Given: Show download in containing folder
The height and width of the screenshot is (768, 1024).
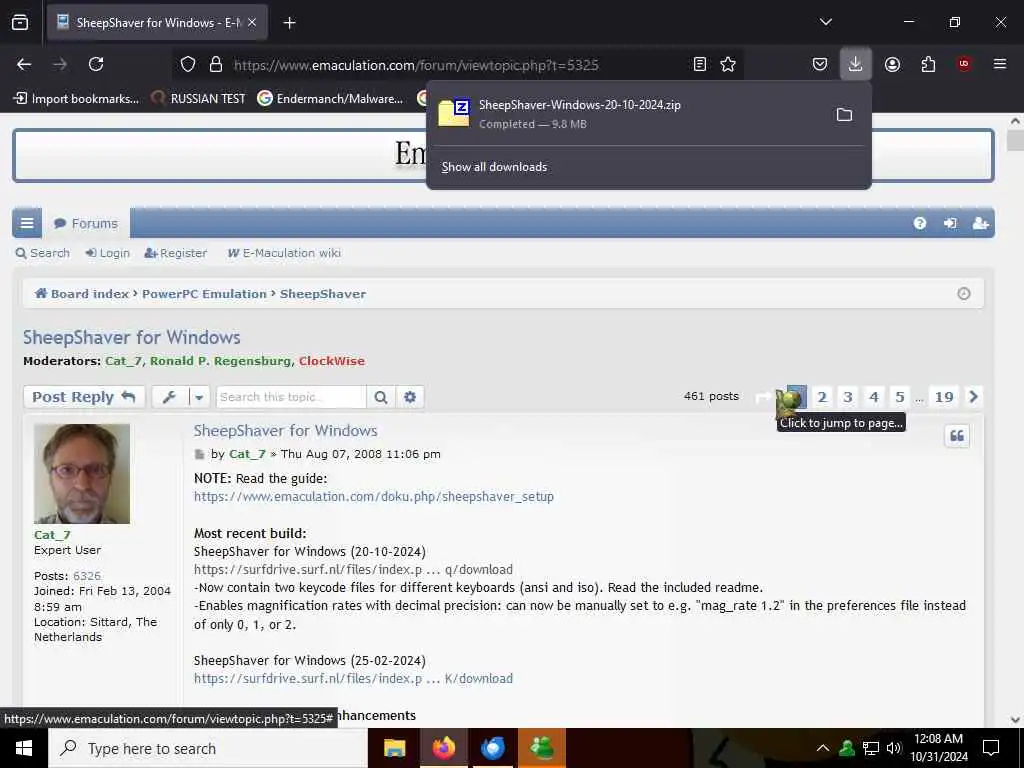Looking at the screenshot, I should click(844, 115).
